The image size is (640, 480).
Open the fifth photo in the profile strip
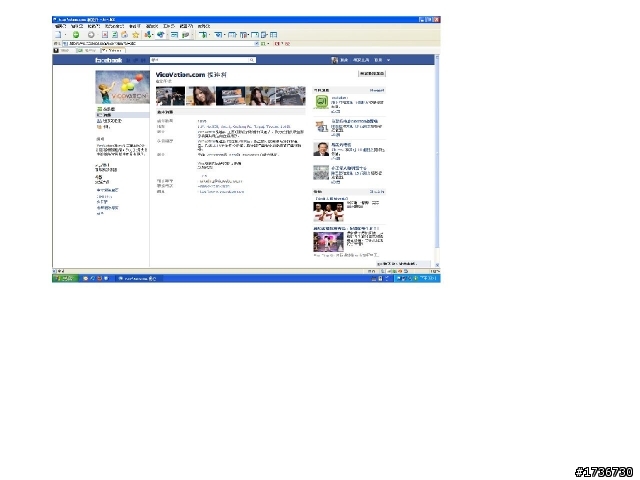291,96
